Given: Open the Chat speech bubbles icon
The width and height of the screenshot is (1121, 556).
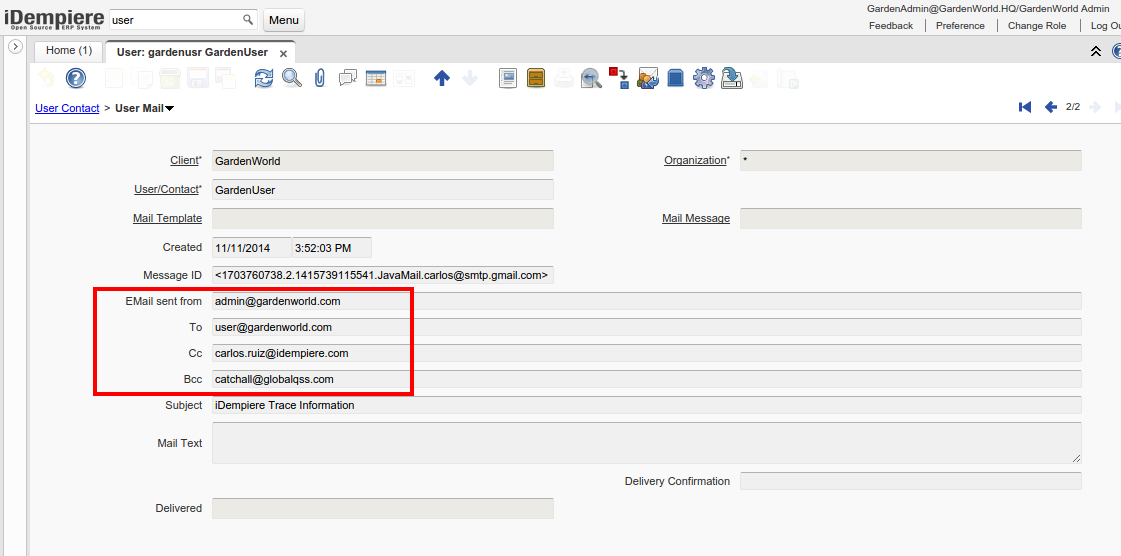Looking at the screenshot, I should point(348,78).
